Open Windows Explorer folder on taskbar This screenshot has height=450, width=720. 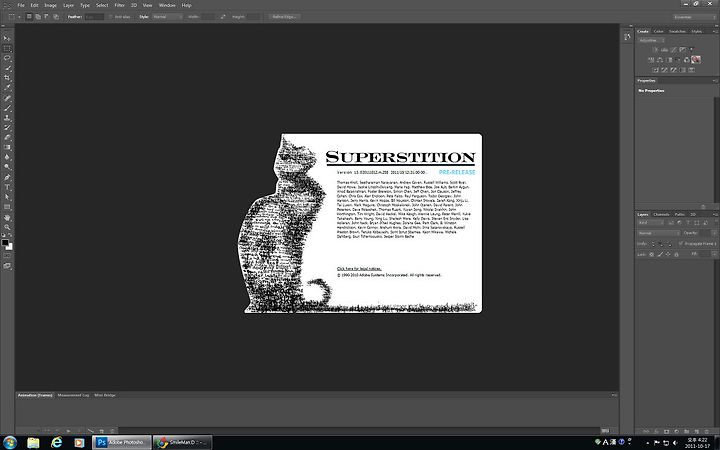click(33, 442)
